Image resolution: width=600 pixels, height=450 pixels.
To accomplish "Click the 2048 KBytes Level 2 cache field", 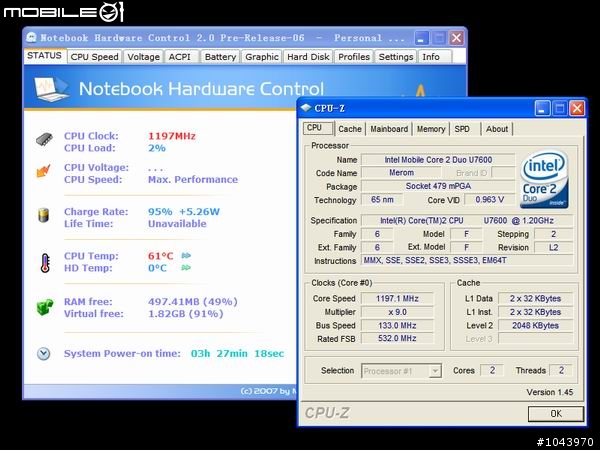I will [x=535, y=325].
